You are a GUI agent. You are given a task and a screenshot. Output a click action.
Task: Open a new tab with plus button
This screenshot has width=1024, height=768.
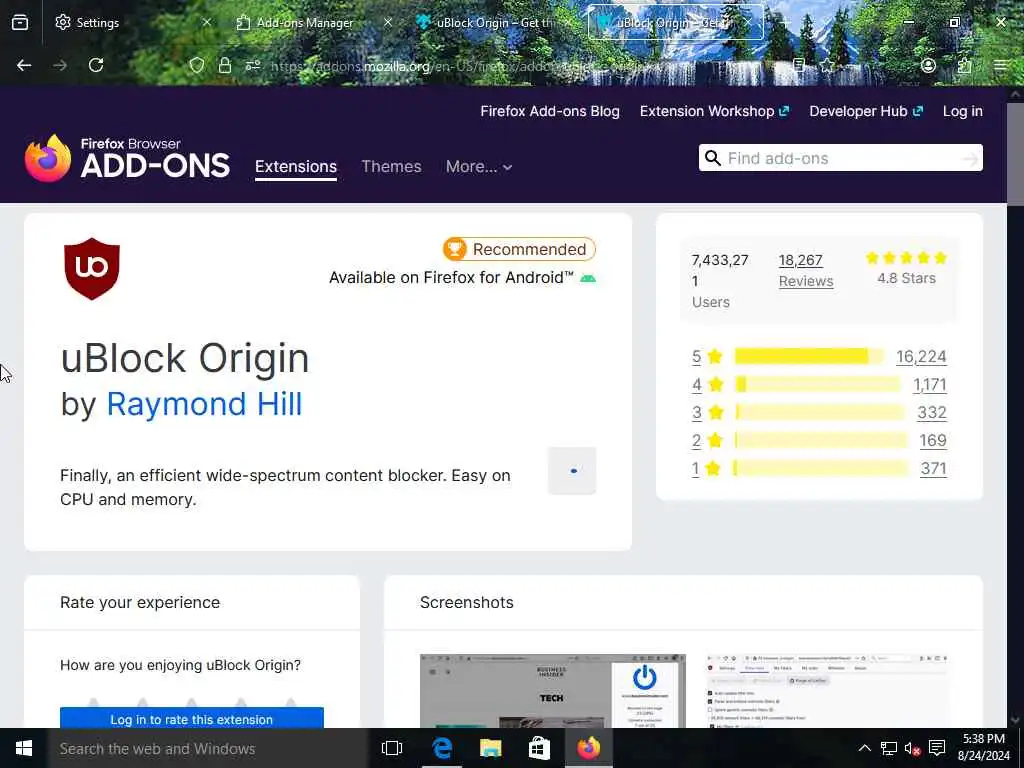pos(785,22)
